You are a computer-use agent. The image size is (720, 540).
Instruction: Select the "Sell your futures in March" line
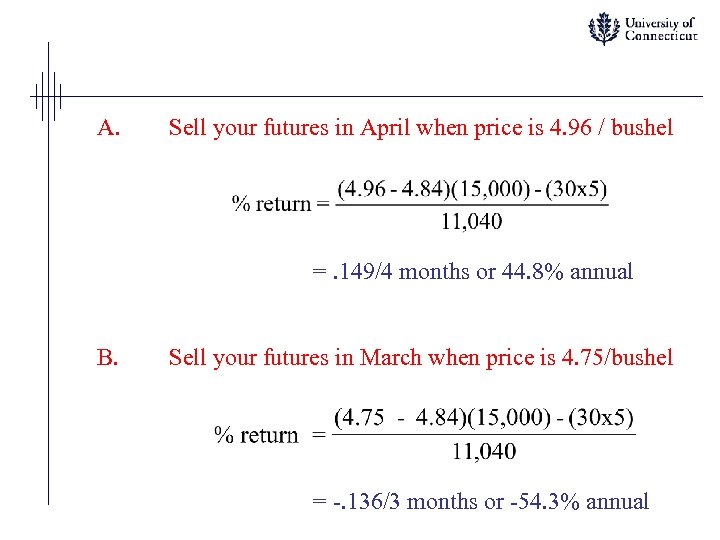point(420,357)
